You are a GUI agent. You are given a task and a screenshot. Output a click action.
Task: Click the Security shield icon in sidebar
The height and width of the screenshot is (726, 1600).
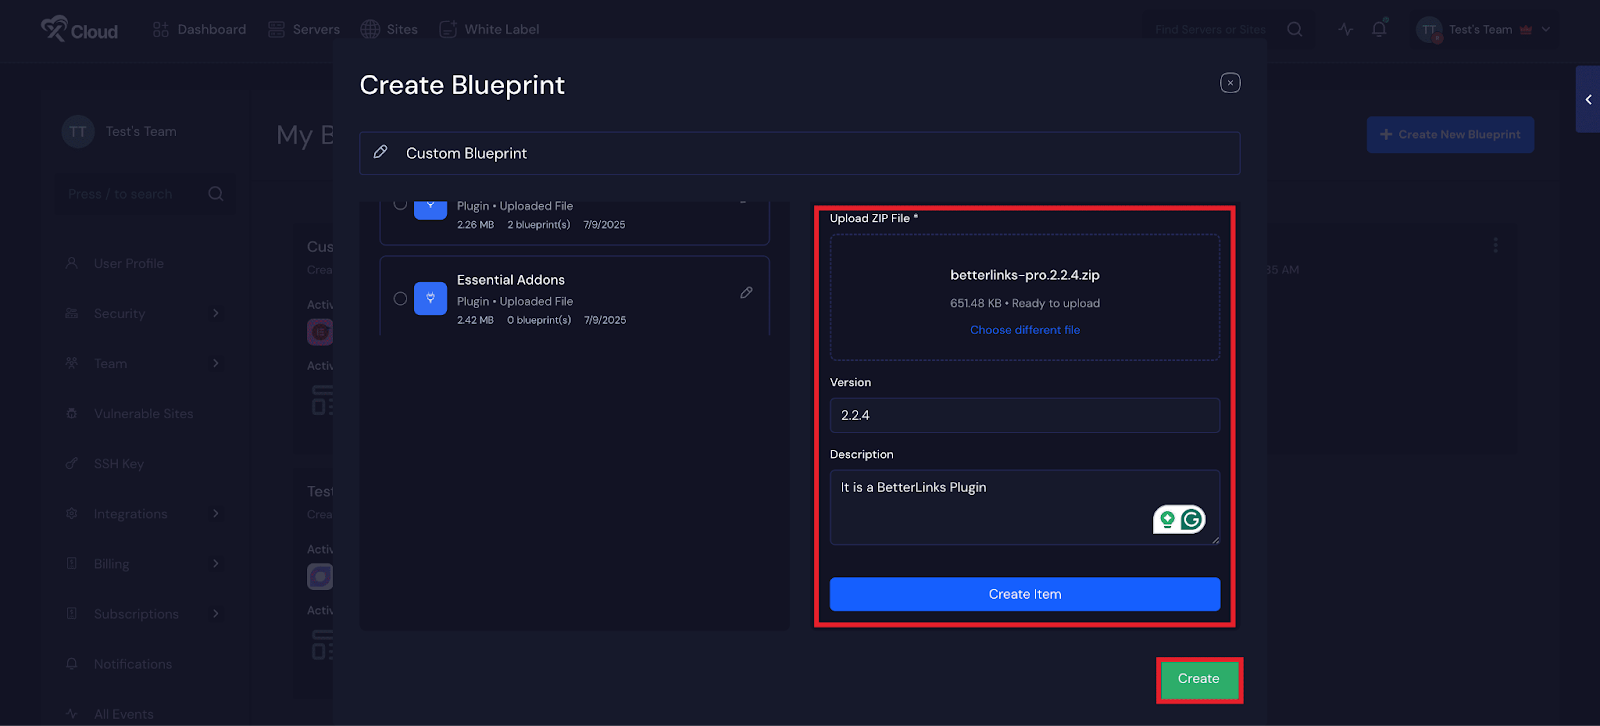(x=71, y=313)
